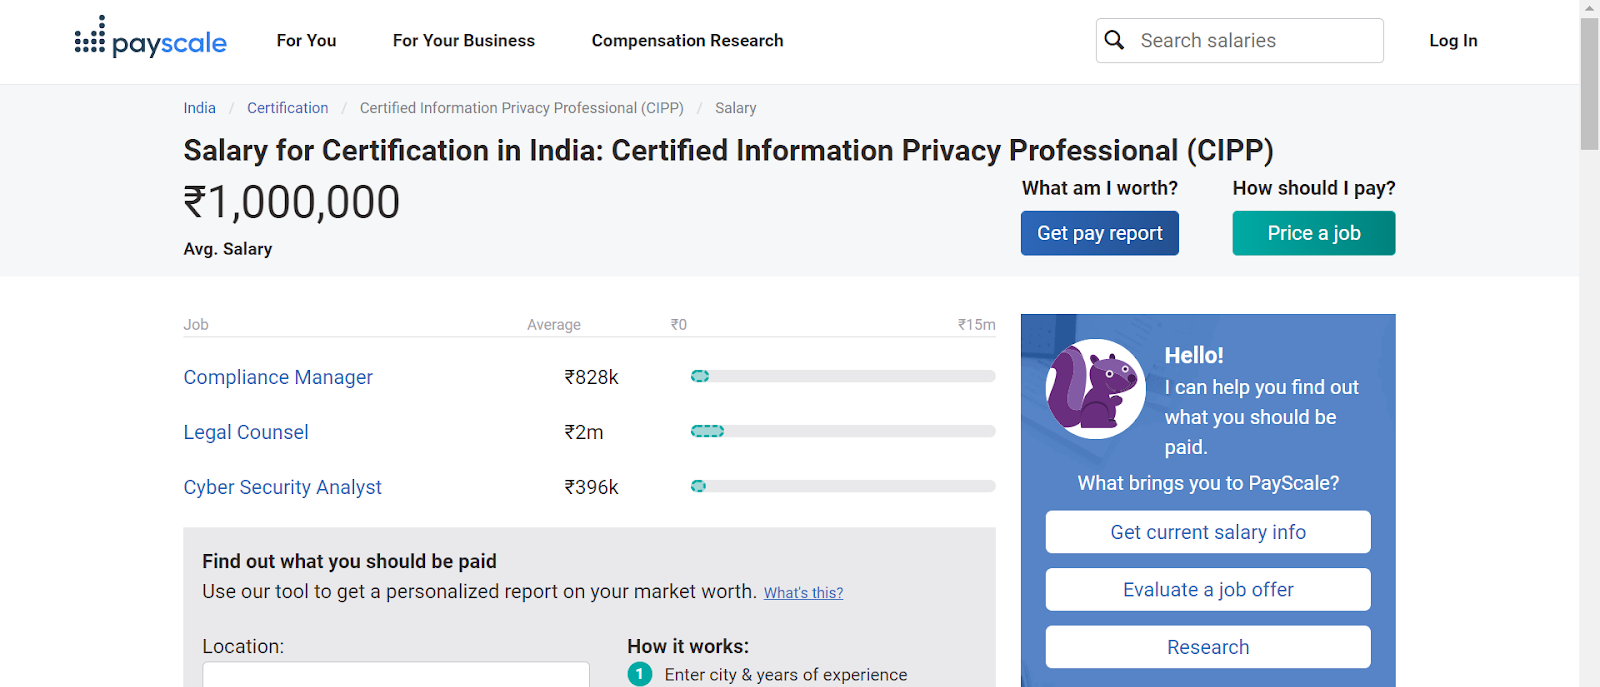Open the Compensation Research menu
Image resolution: width=1600 pixels, height=687 pixels.
[x=687, y=41]
